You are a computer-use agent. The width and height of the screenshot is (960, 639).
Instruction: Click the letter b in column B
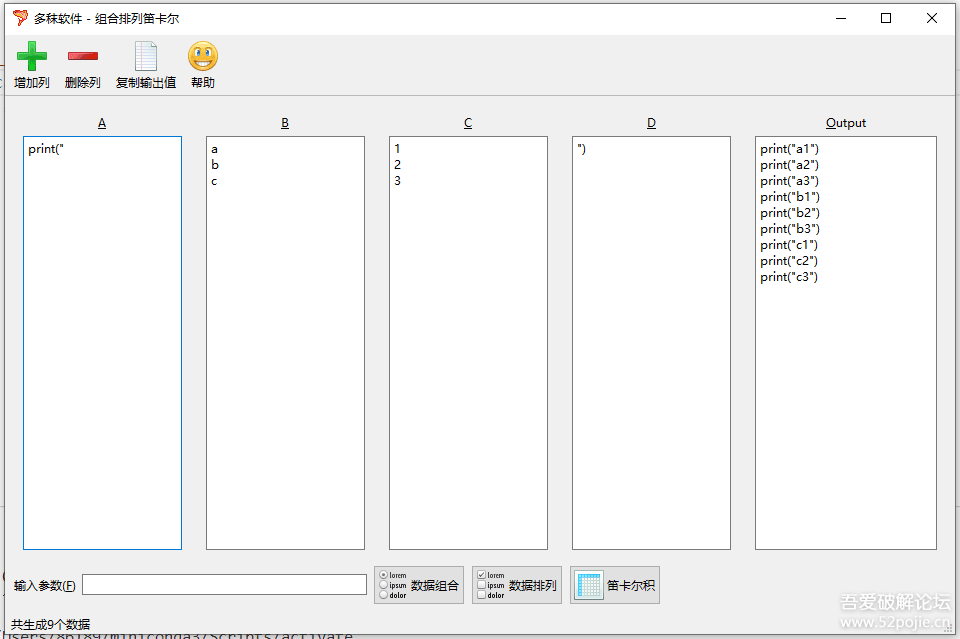(x=215, y=165)
